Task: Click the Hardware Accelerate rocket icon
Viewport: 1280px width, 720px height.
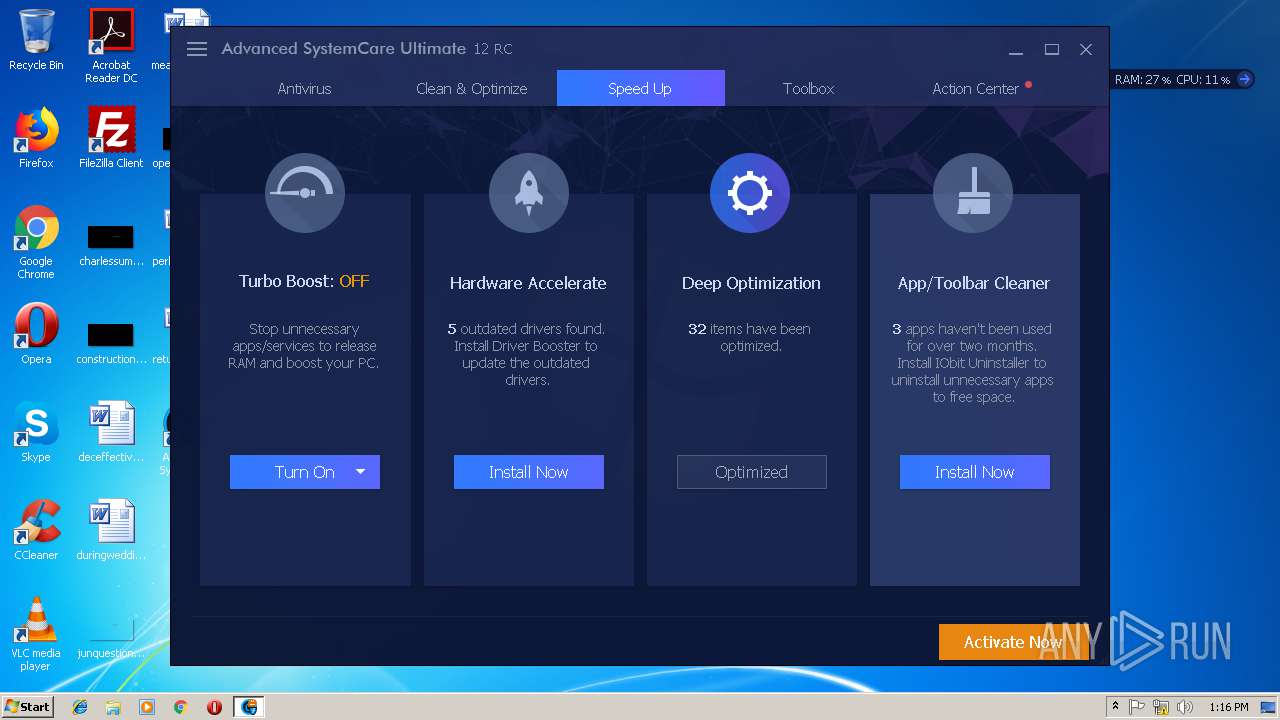Action: 529,193
